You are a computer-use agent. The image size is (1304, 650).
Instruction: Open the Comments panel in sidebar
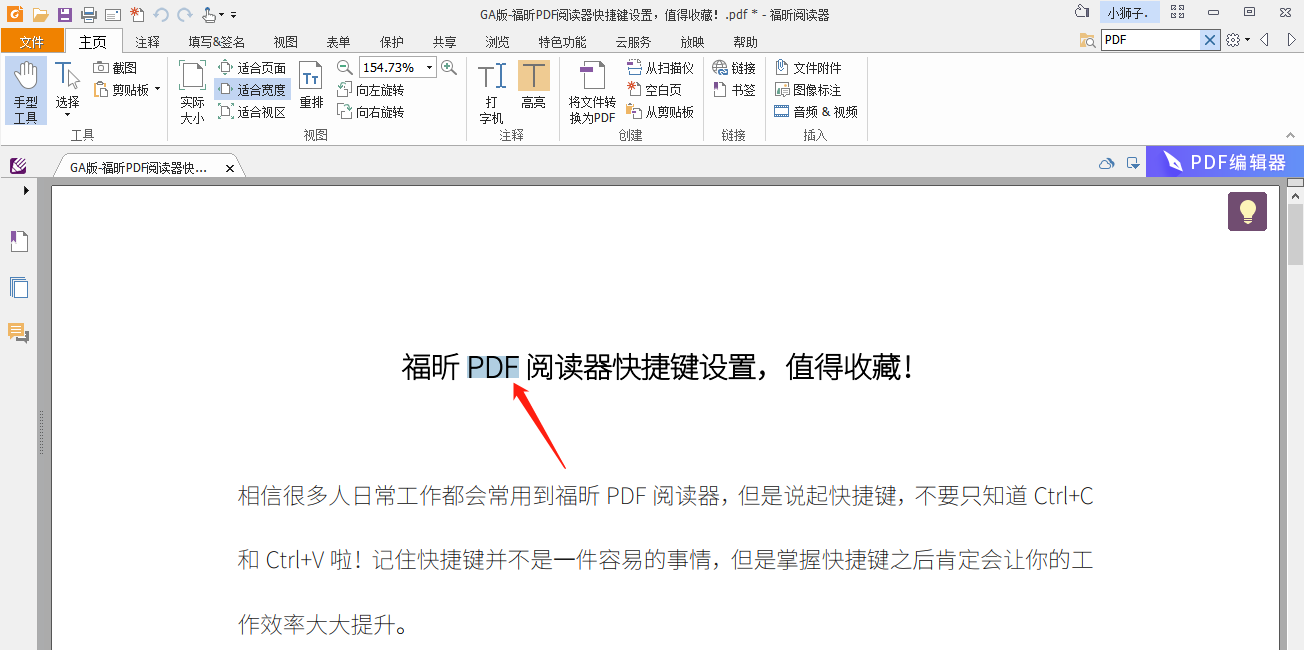coord(19,333)
